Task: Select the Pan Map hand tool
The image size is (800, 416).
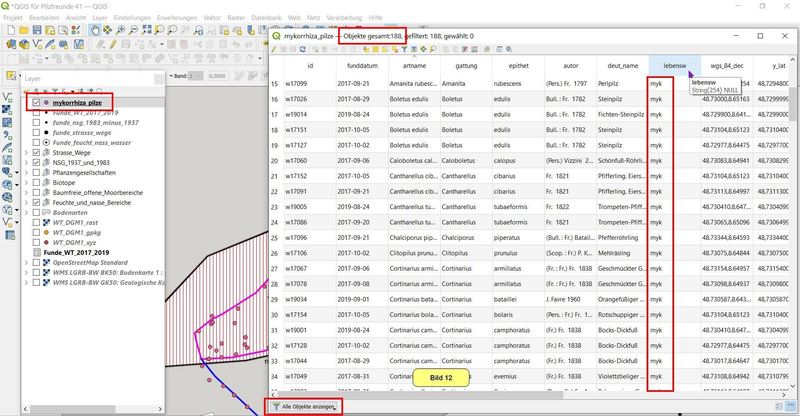Action: 94,30
